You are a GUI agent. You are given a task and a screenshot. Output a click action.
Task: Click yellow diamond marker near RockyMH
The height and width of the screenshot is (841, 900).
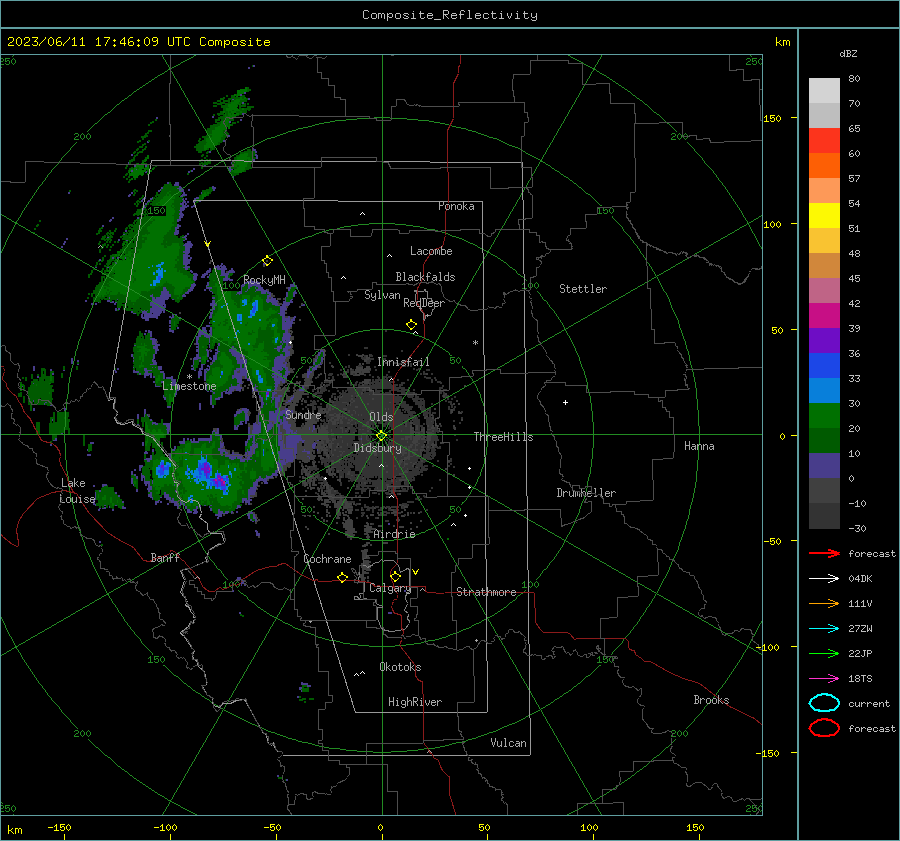click(267, 261)
